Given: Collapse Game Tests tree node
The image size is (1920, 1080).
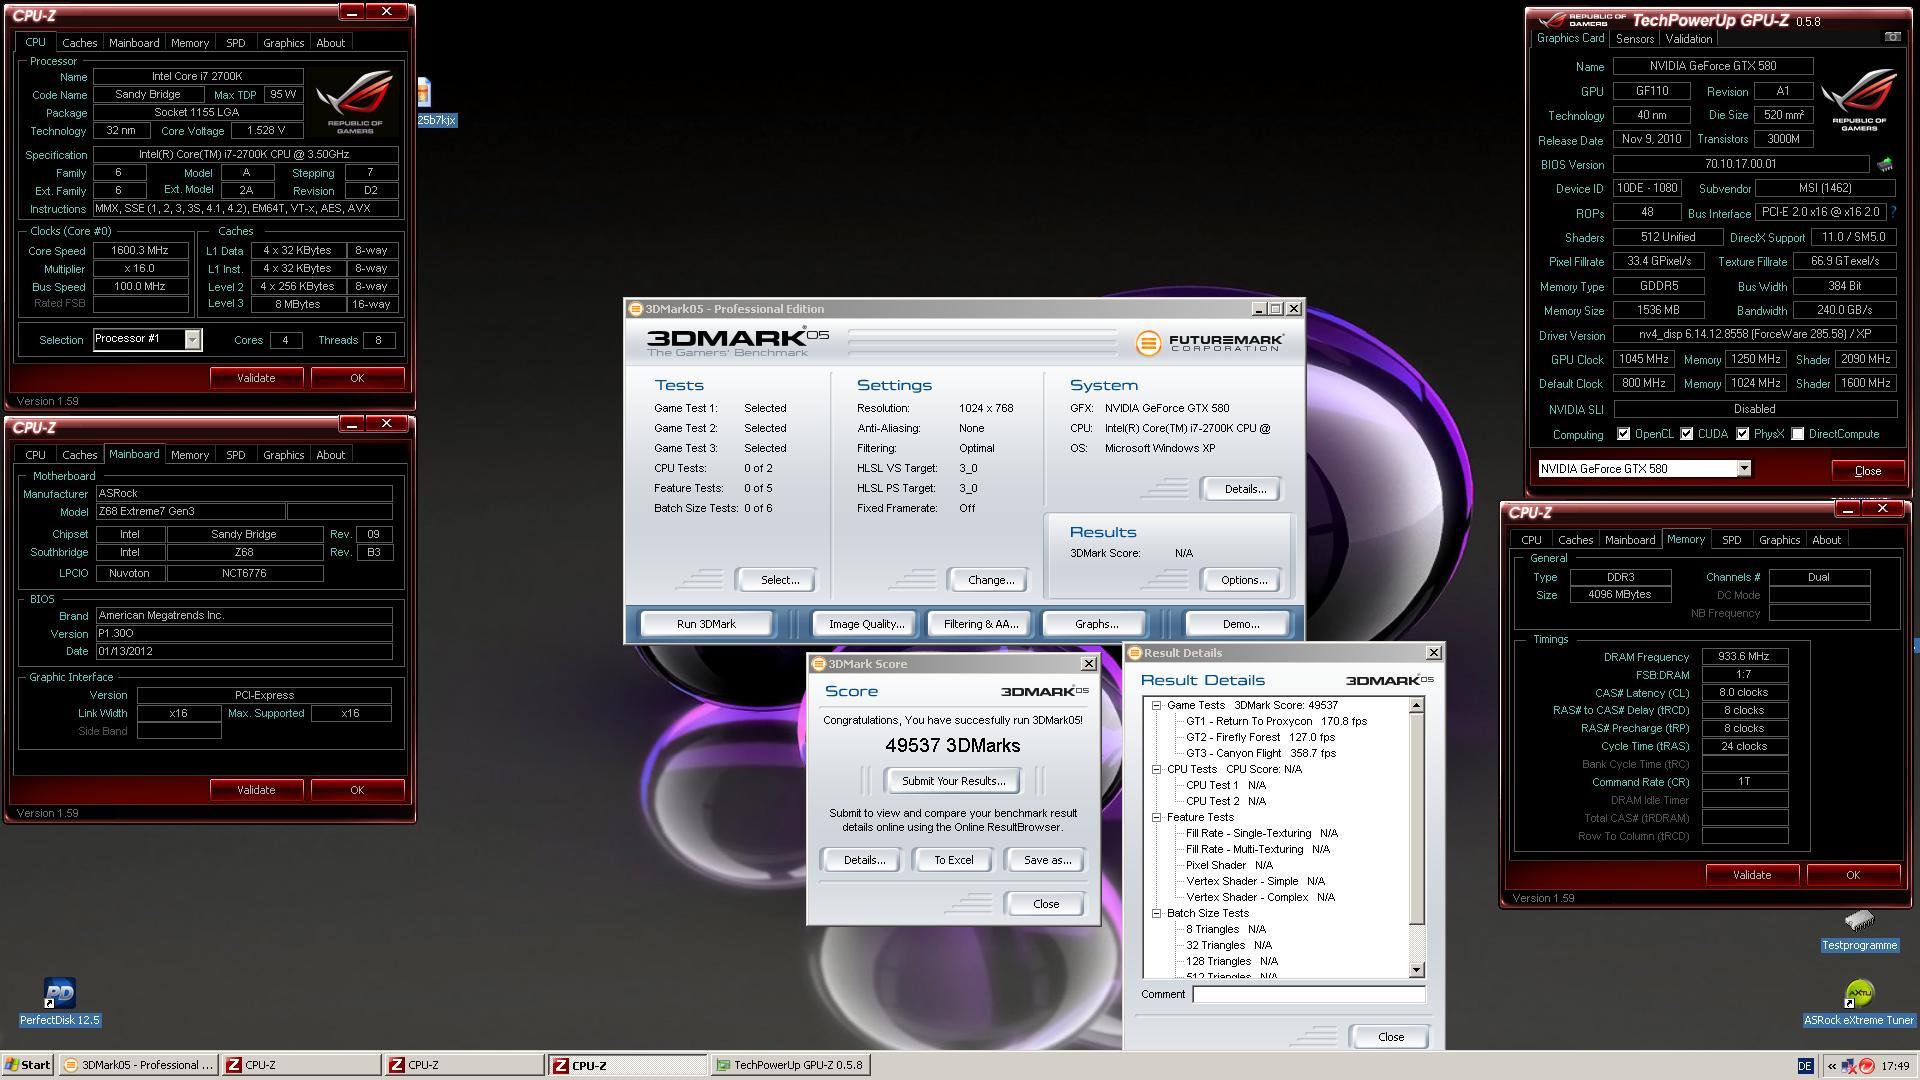Looking at the screenshot, I should pyautogui.click(x=1157, y=706).
